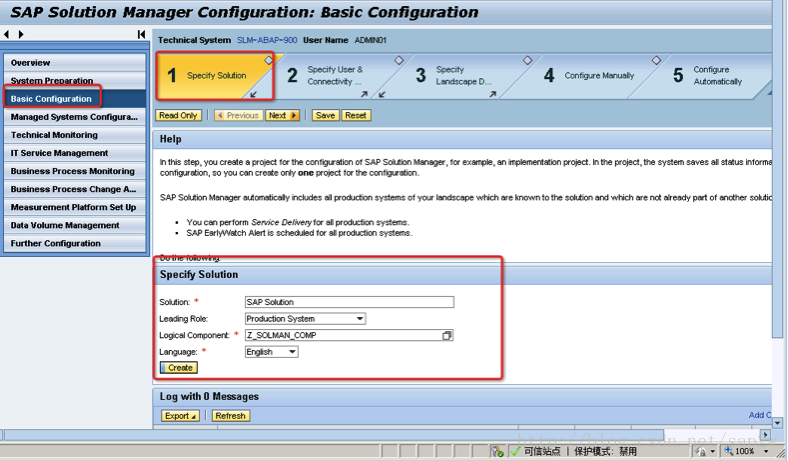Image resolution: width=788 pixels, height=461 pixels.
Task: Click the navigation forward arrow icon
Action: click(x=21, y=34)
